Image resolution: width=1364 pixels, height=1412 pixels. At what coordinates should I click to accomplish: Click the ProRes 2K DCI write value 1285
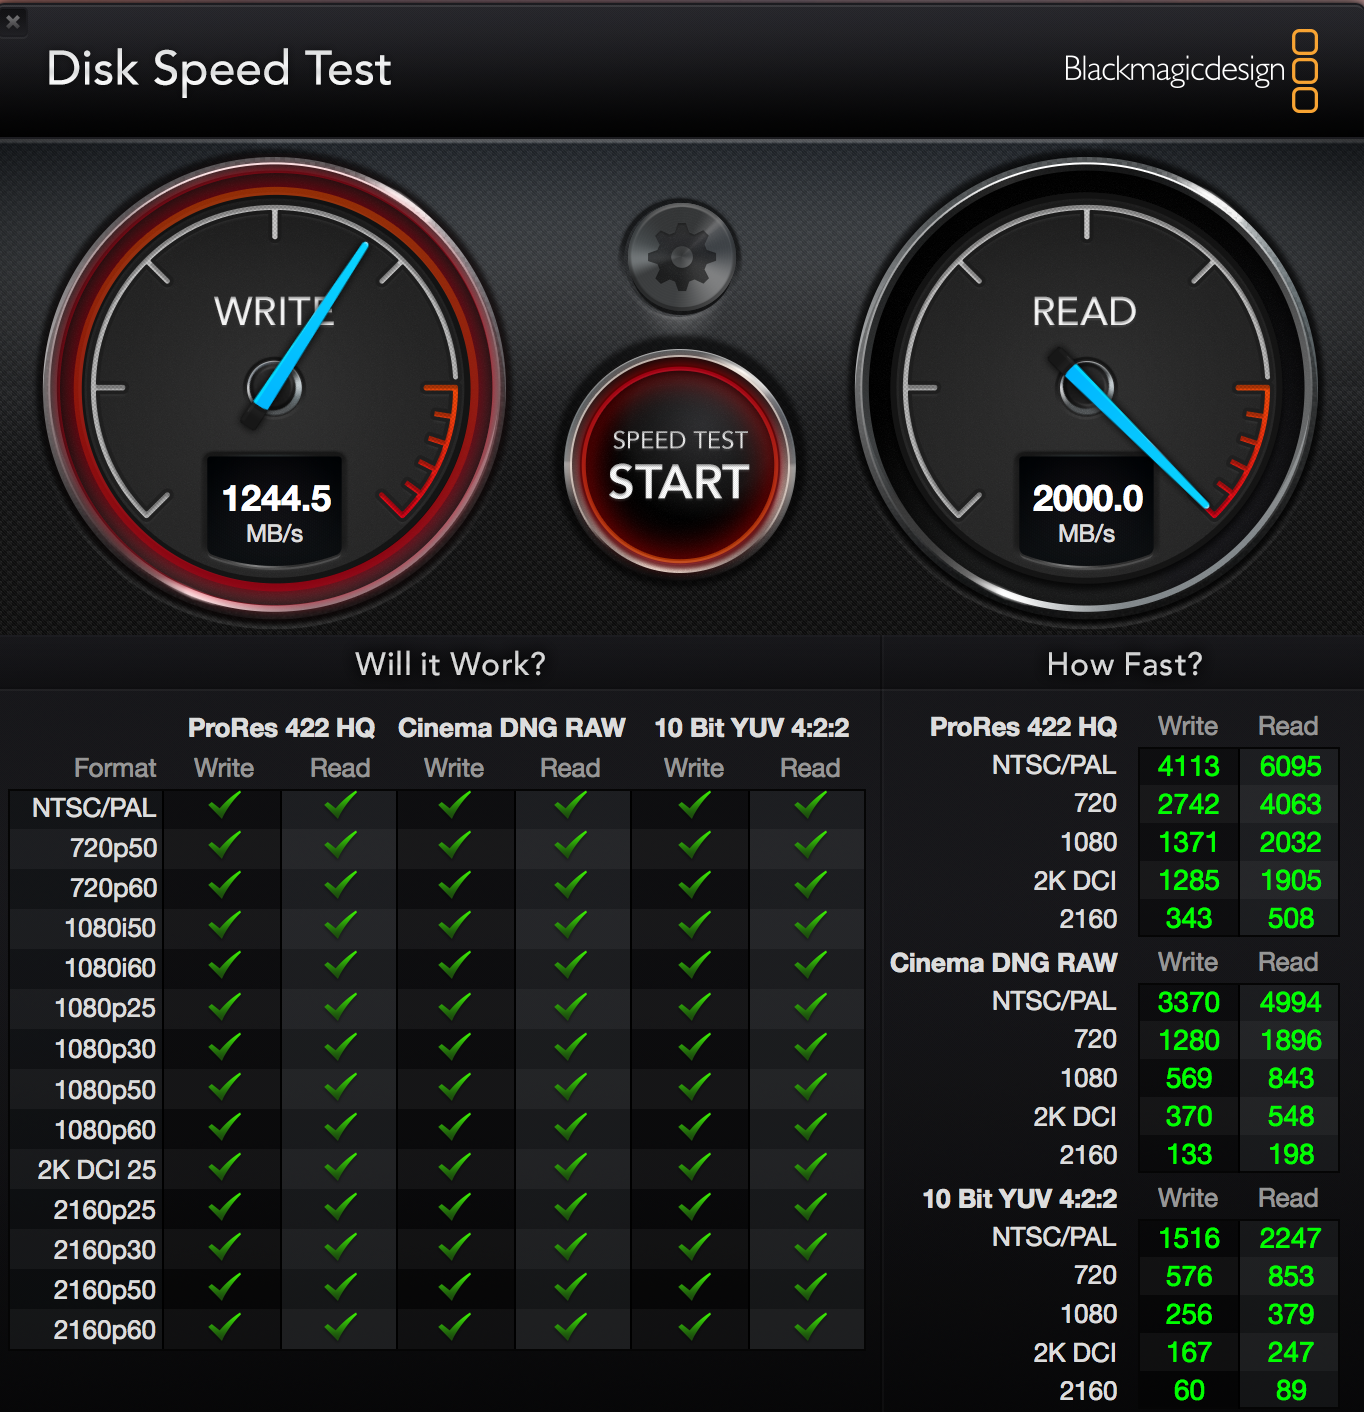pos(1189,880)
